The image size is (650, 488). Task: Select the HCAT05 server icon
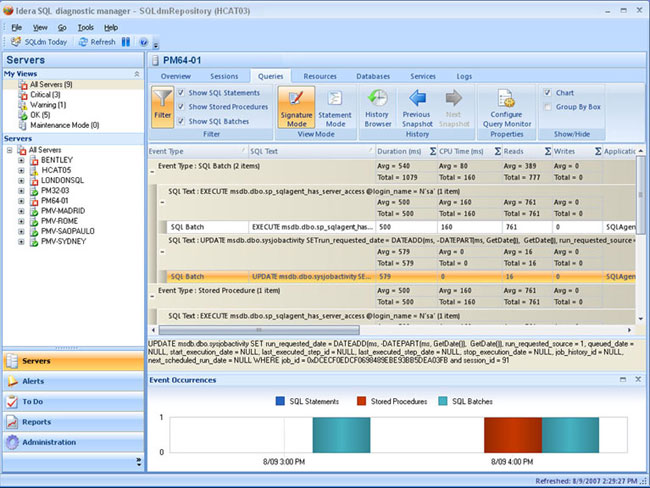(34, 170)
